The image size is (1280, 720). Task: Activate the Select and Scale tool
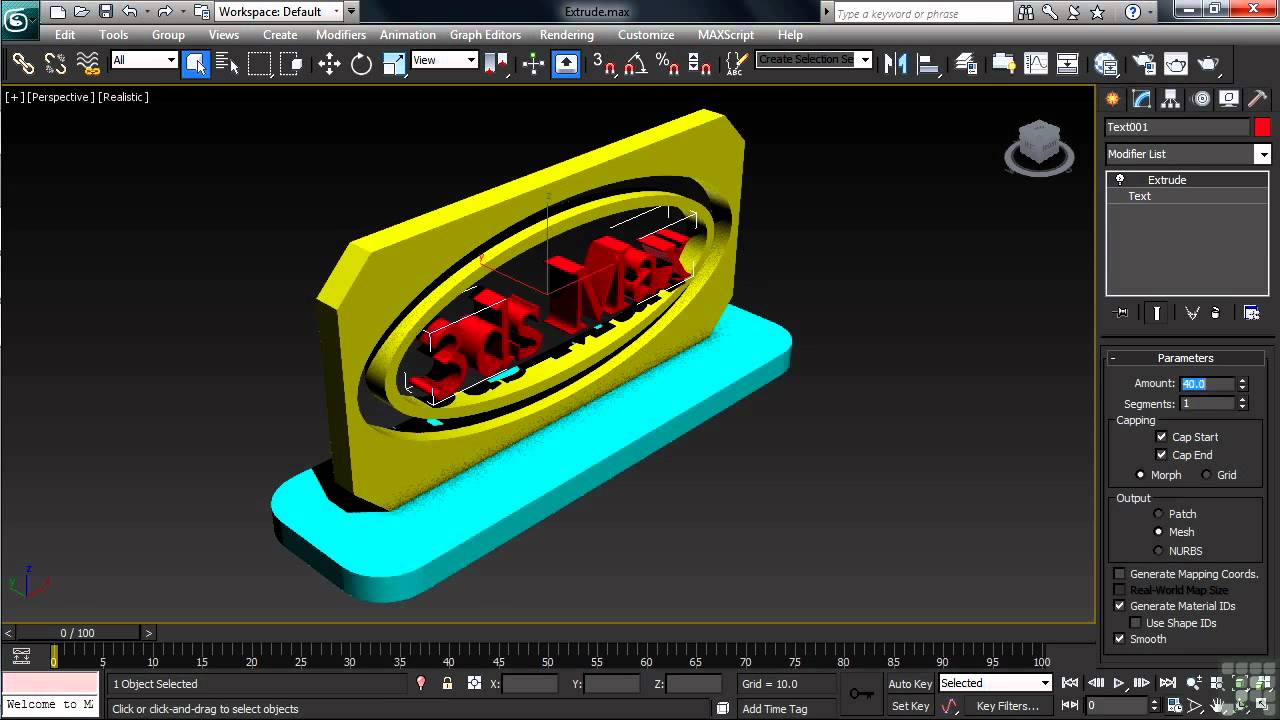[394, 64]
